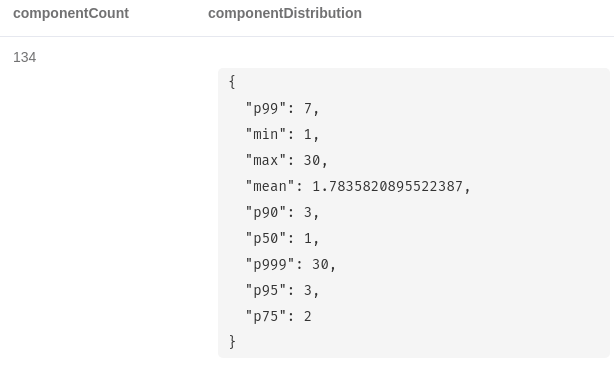Click the "p50": 1 line
The image size is (614, 377).
[x=282, y=238]
